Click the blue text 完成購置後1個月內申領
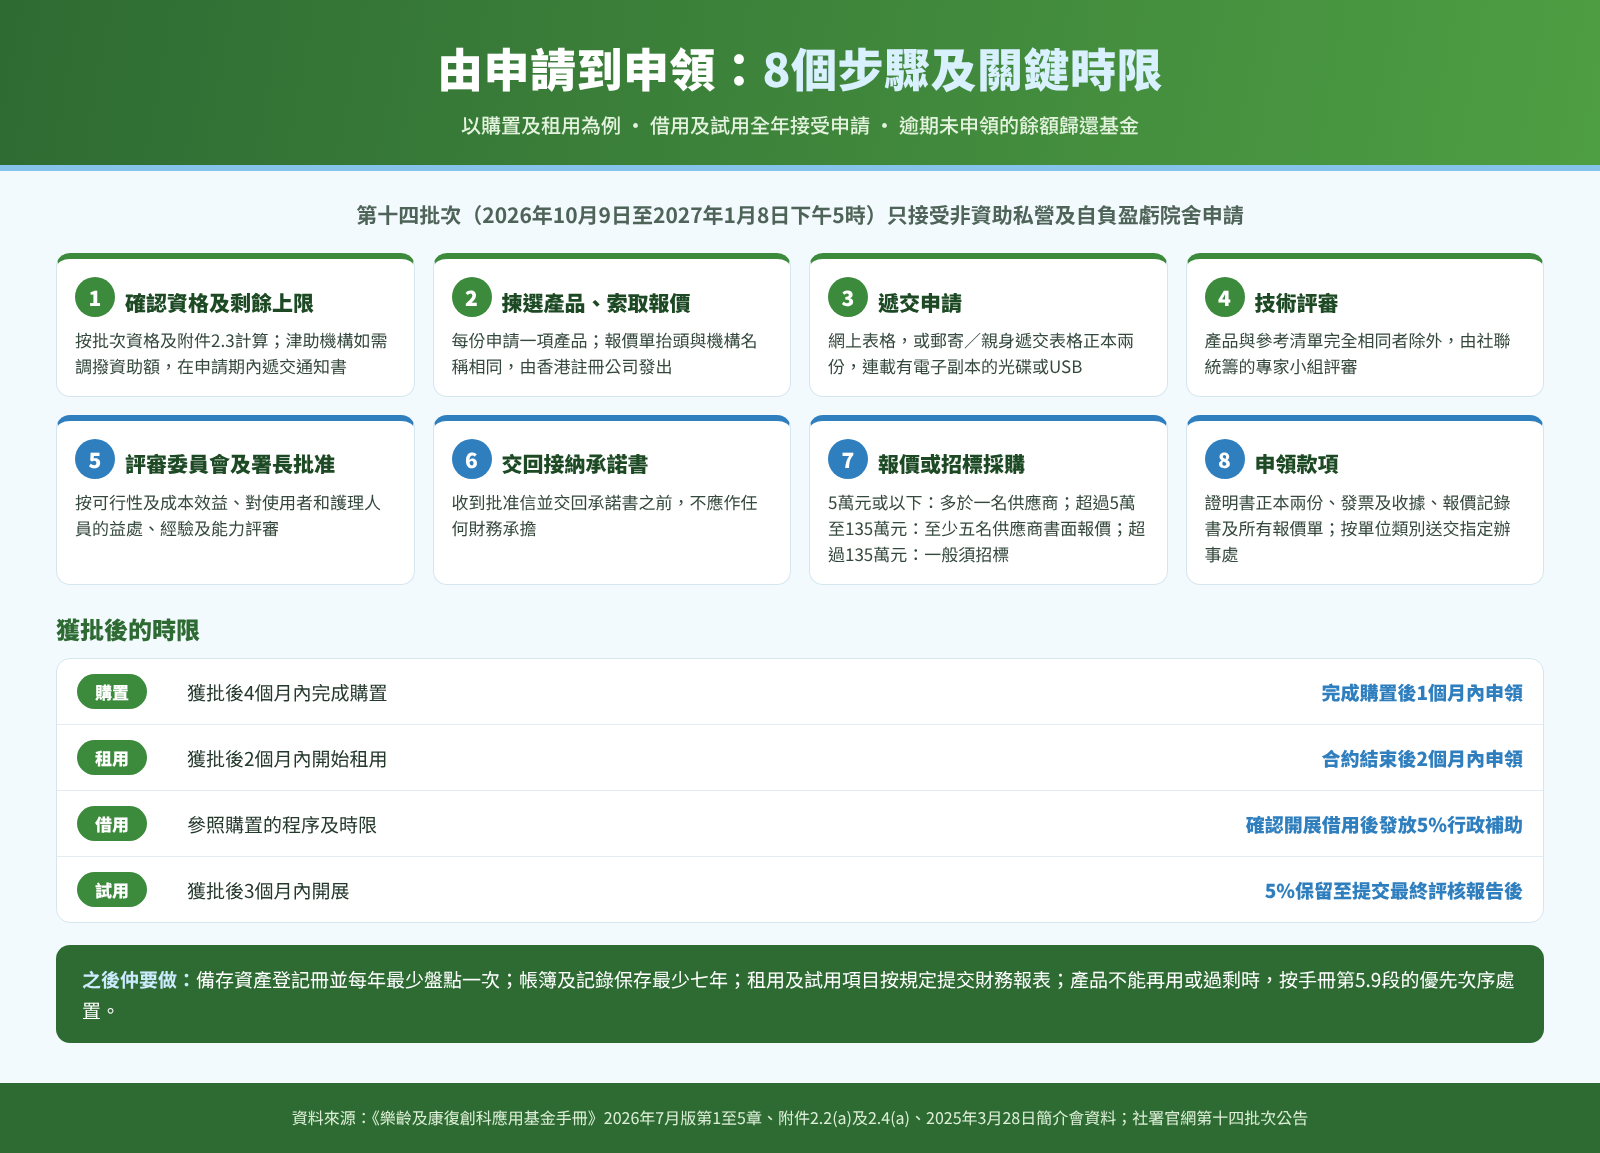 1422,693
